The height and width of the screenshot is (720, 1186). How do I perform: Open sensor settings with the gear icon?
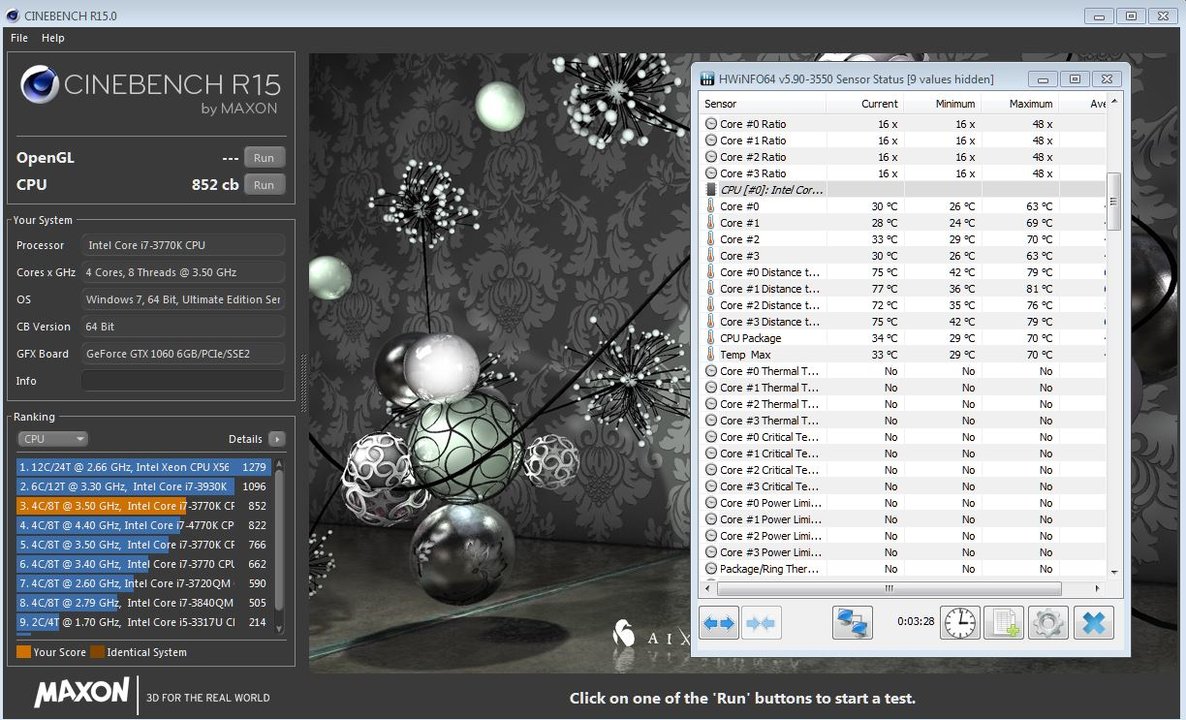[1048, 623]
